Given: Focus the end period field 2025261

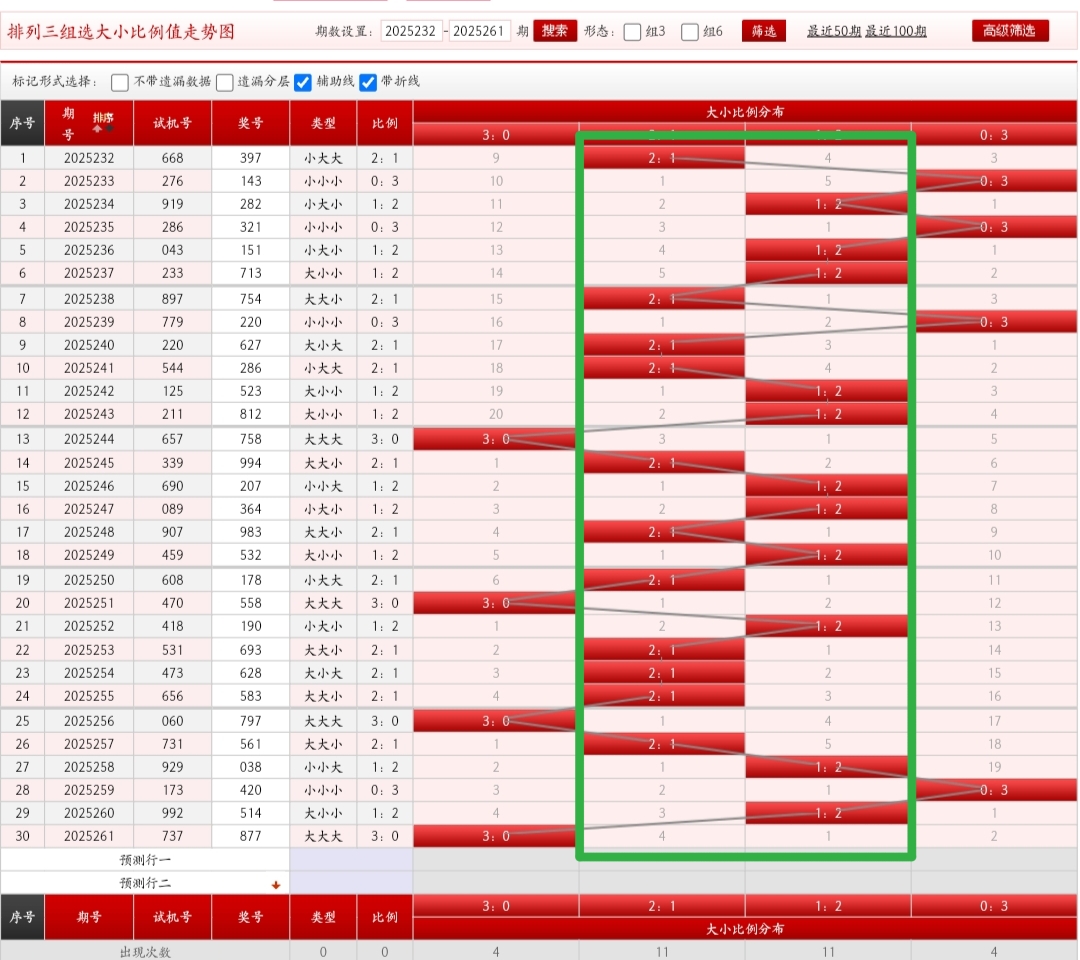Looking at the screenshot, I should pos(480,31).
